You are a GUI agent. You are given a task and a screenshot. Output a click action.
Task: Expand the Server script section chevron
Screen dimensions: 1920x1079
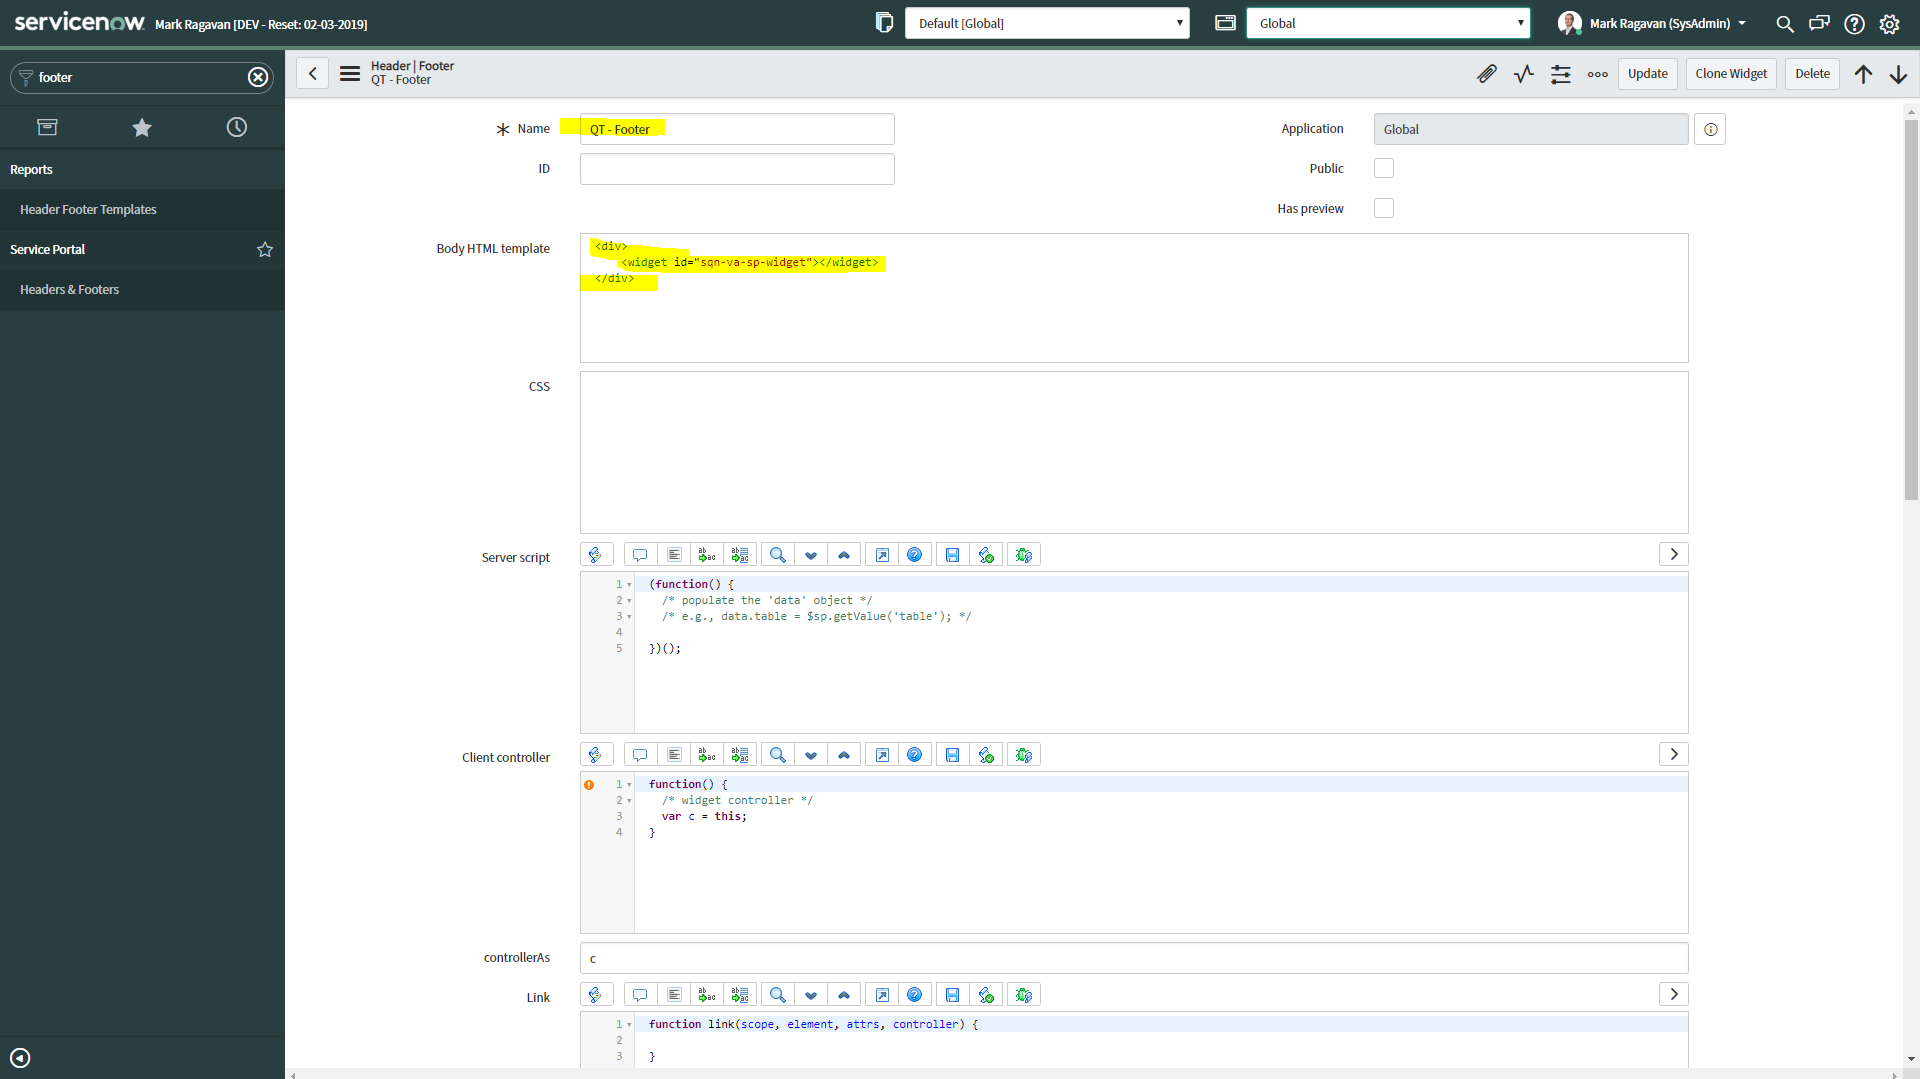coord(1673,554)
